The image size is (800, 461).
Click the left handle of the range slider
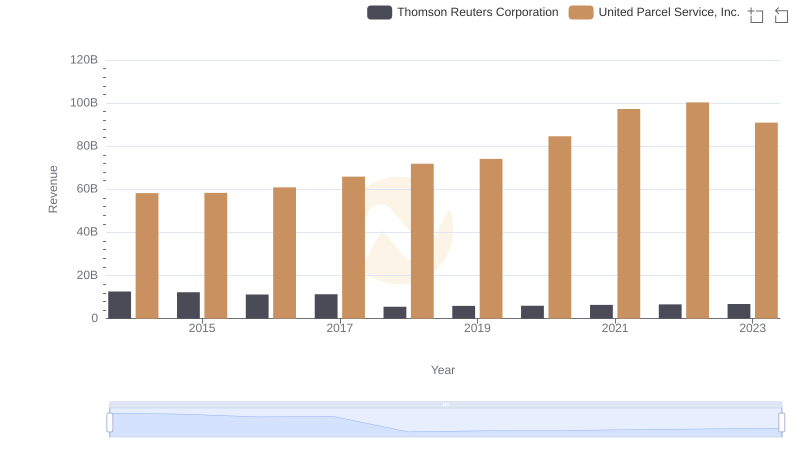pyautogui.click(x=110, y=423)
